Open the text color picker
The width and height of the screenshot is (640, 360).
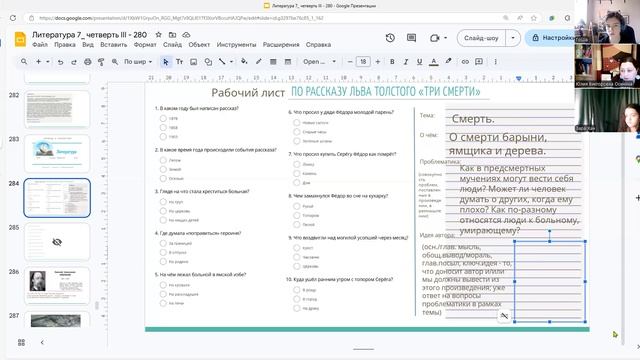[433, 62]
